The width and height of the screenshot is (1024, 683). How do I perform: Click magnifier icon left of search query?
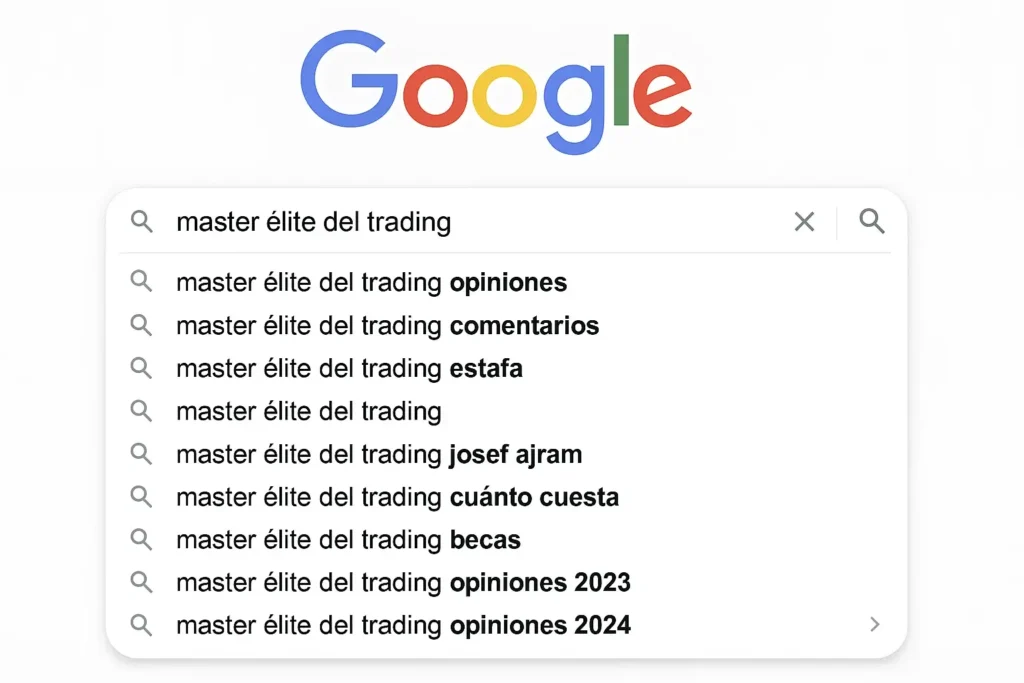pyautogui.click(x=142, y=222)
